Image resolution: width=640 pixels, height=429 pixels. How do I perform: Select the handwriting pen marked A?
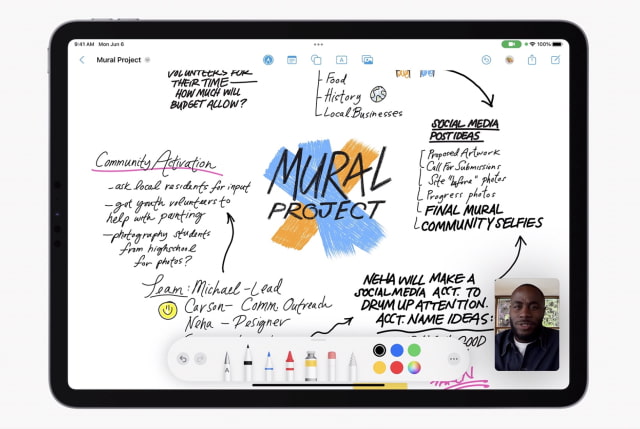(227, 366)
